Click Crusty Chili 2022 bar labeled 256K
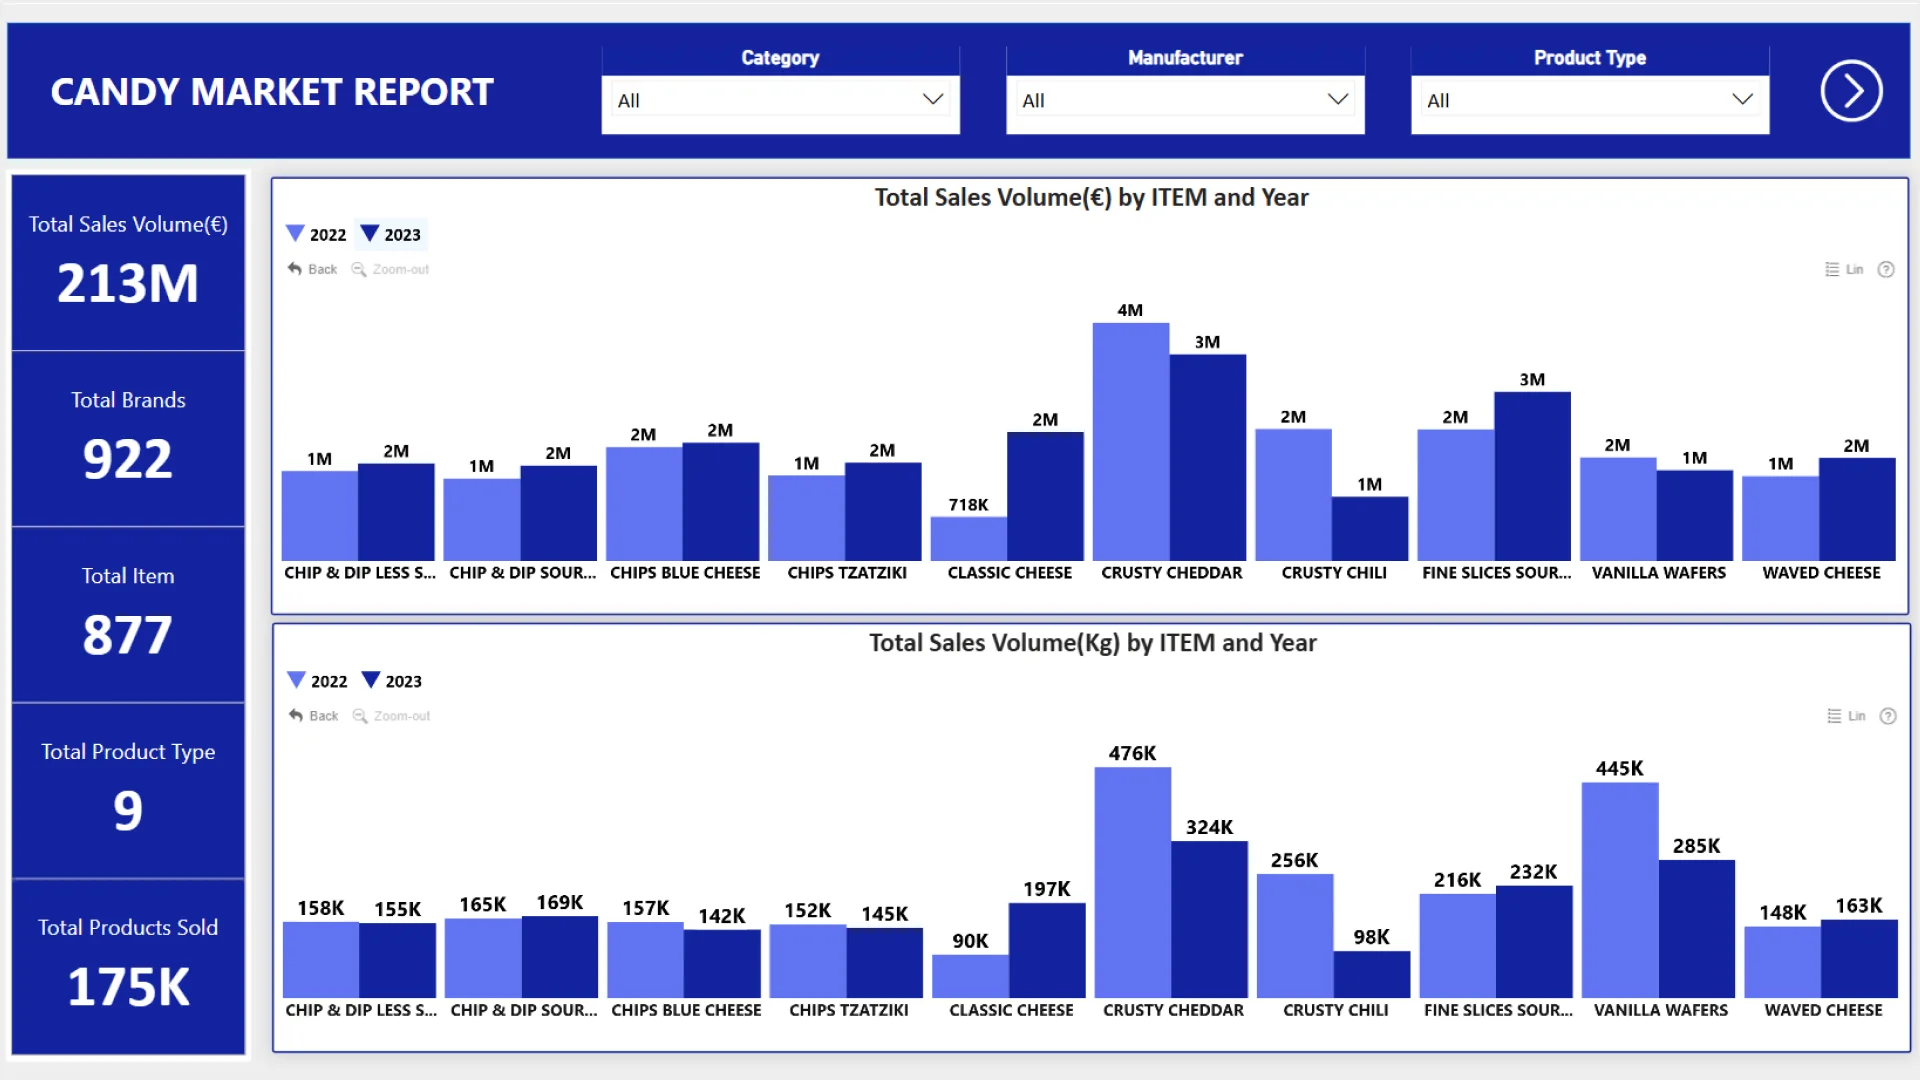 (x=1295, y=936)
